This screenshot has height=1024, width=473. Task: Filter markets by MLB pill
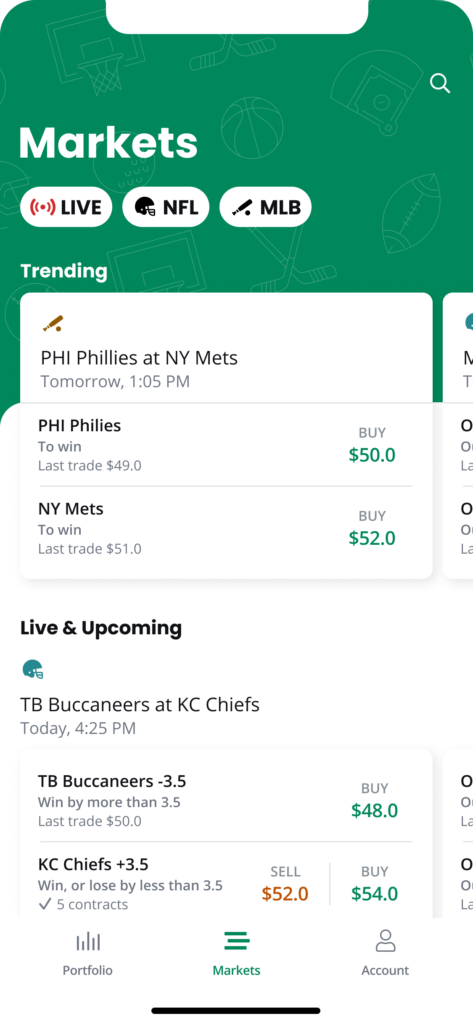click(265, 208)
